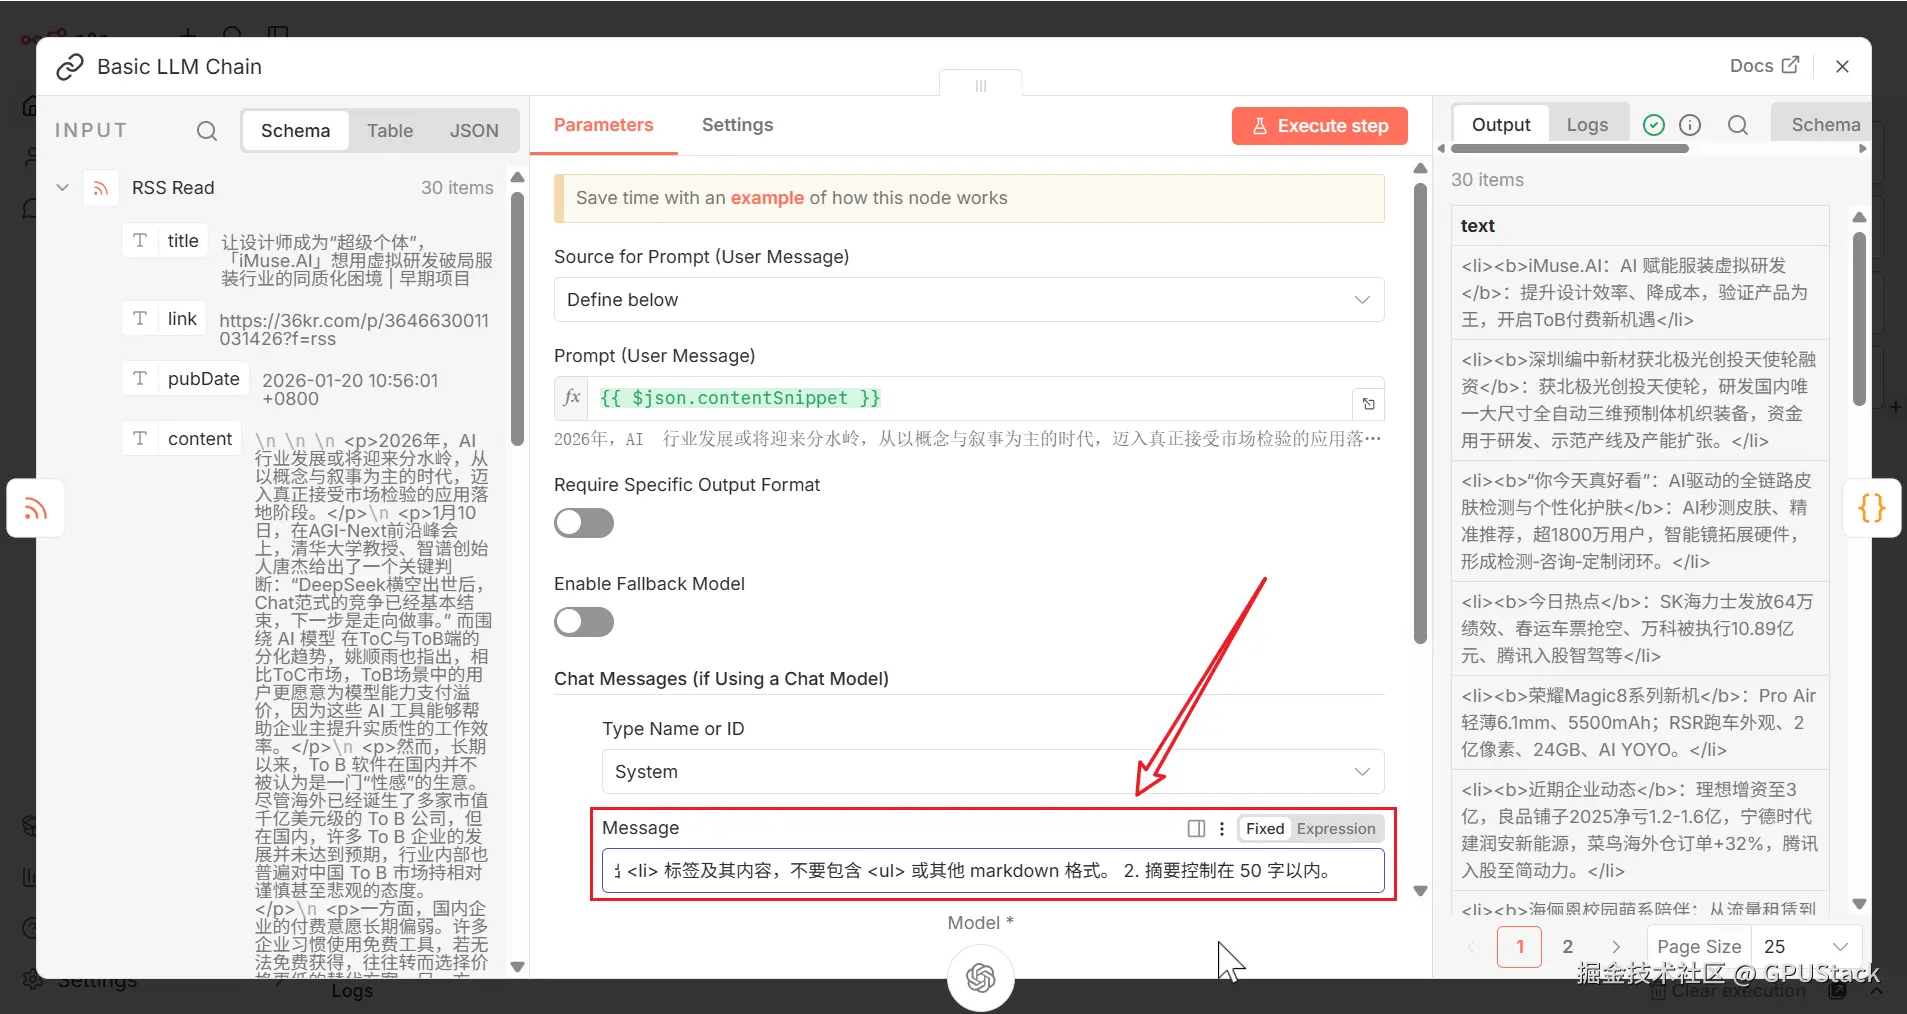Select the 荣耀Magic8系列新机 output row
The height and width of the screenshot is (1014, 1907).
[x=1640, y=723]
